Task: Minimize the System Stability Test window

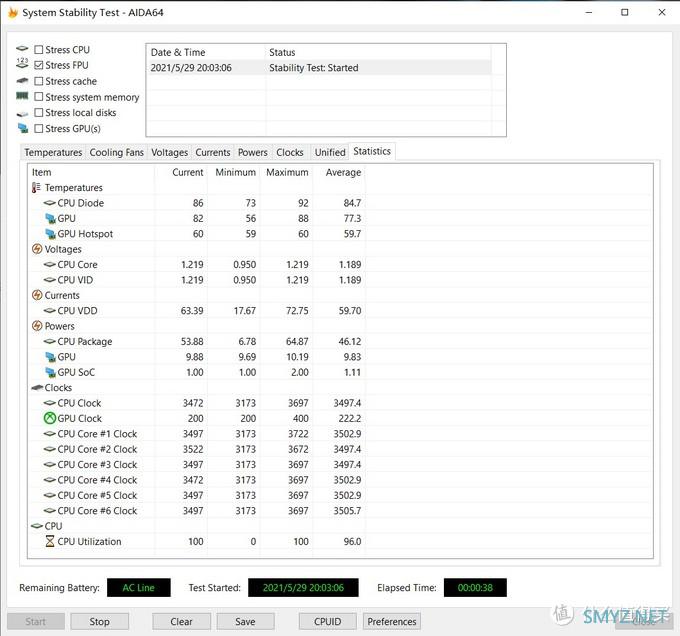Action: (588, 12)
